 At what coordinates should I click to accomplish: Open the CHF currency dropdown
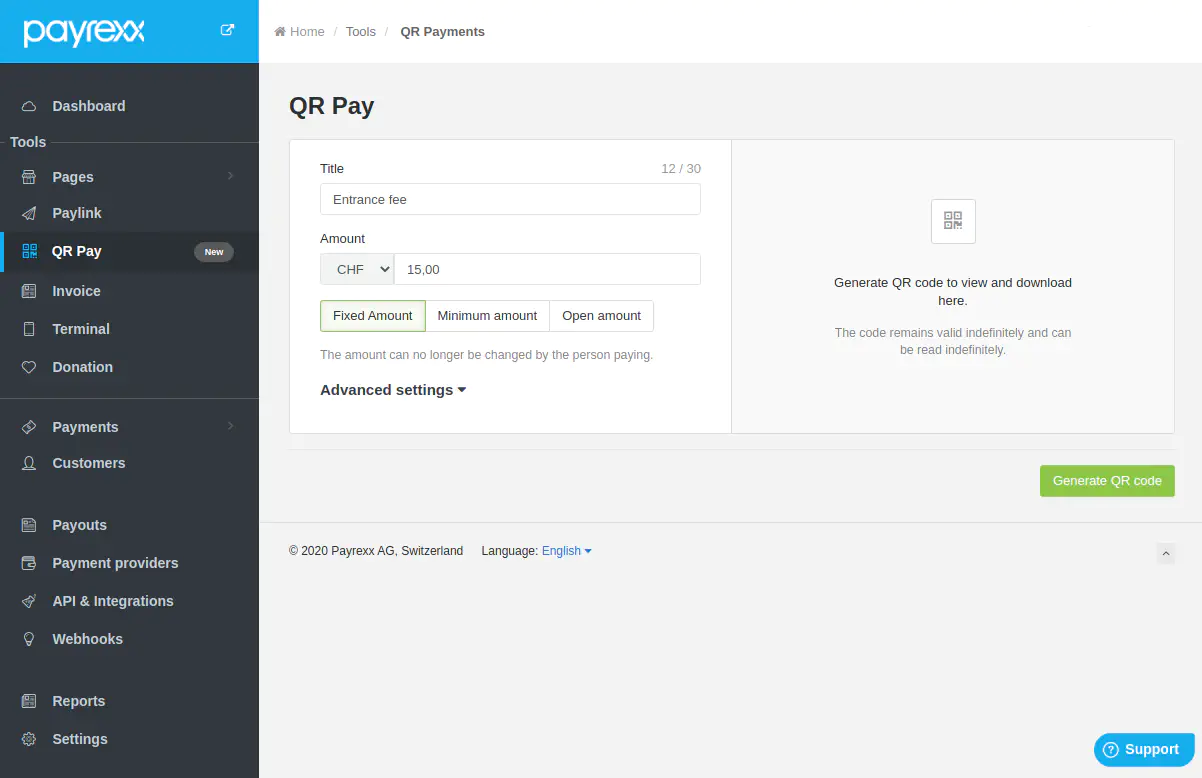(357, 270)
